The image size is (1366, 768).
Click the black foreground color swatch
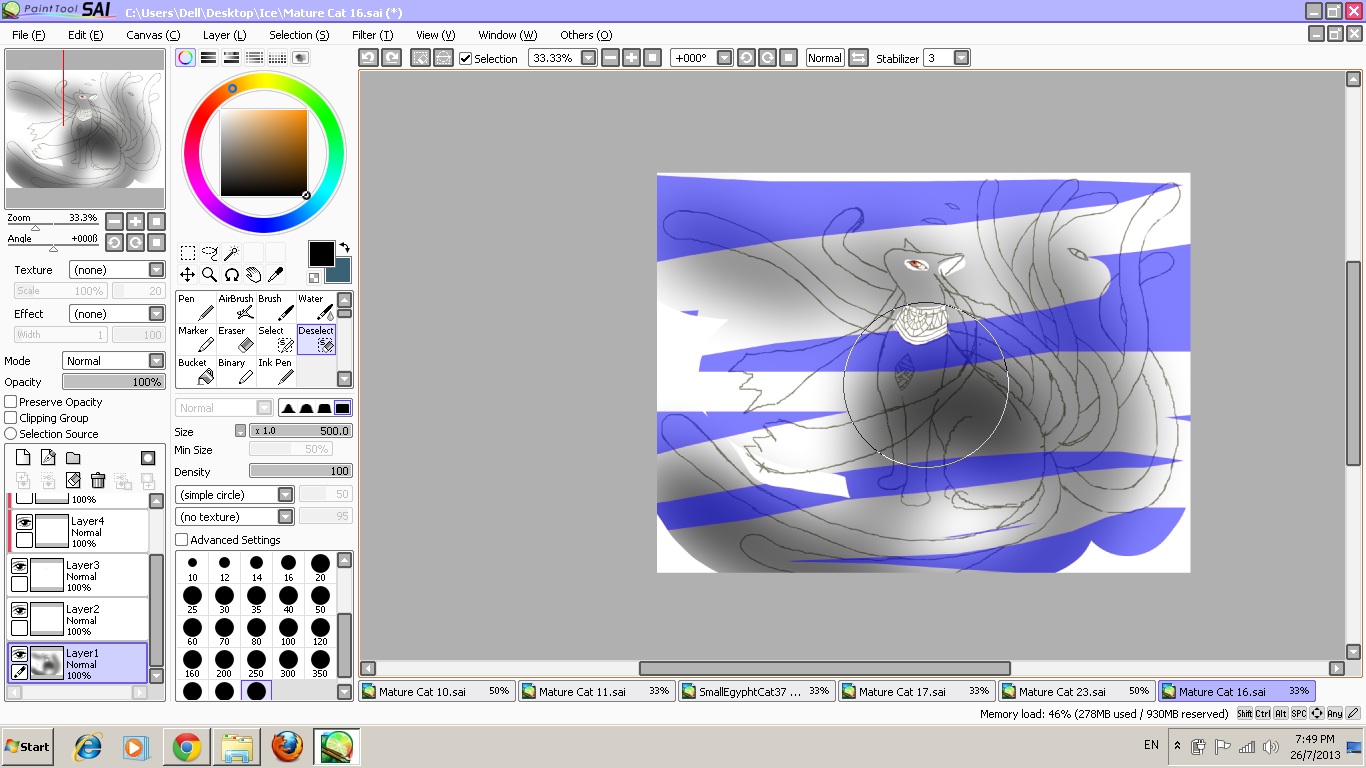321,254
